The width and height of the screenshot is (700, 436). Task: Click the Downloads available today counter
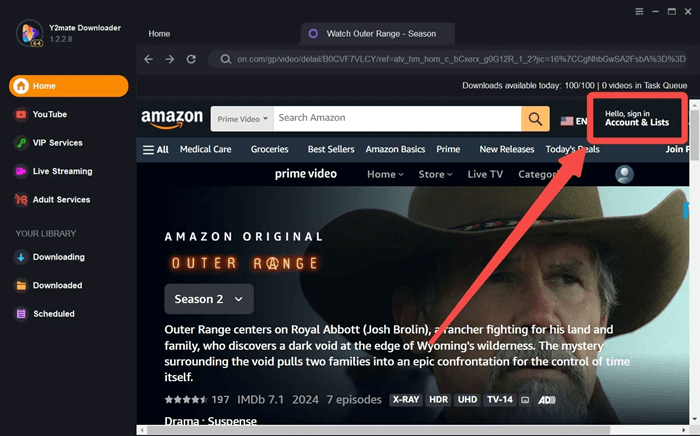529,85
